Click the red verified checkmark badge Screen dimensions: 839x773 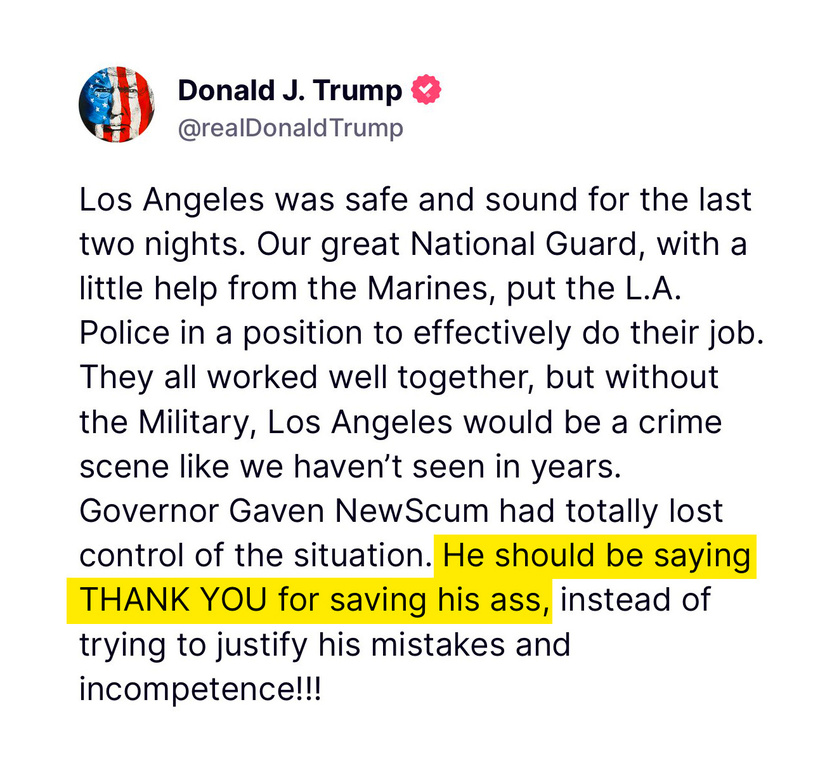(x=426, y=89)
